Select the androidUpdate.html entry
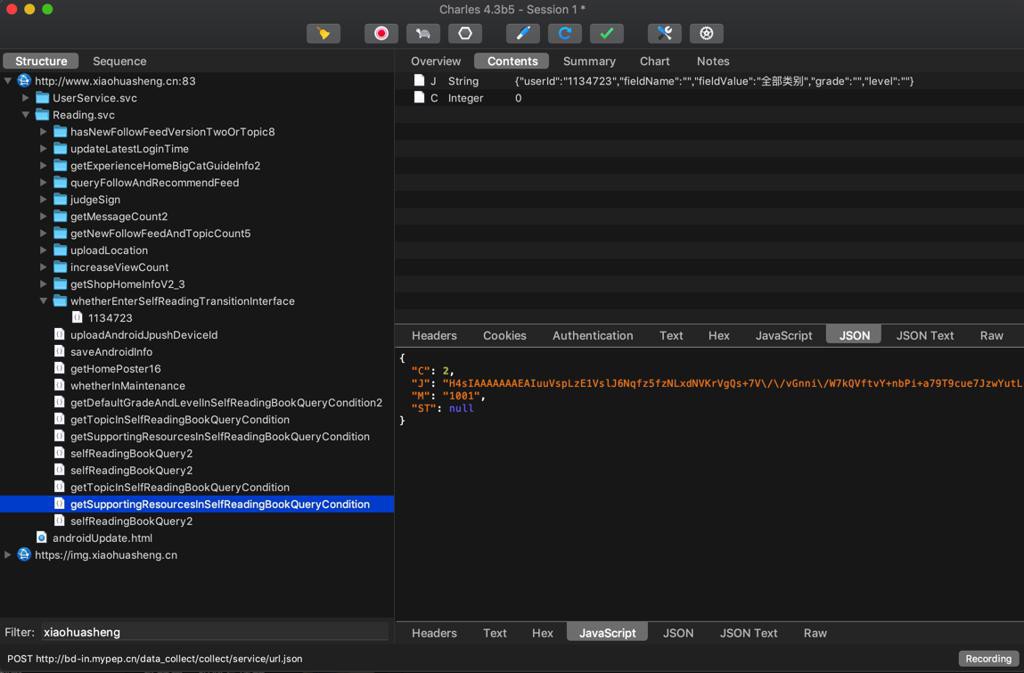 click(x=102, y=538)
